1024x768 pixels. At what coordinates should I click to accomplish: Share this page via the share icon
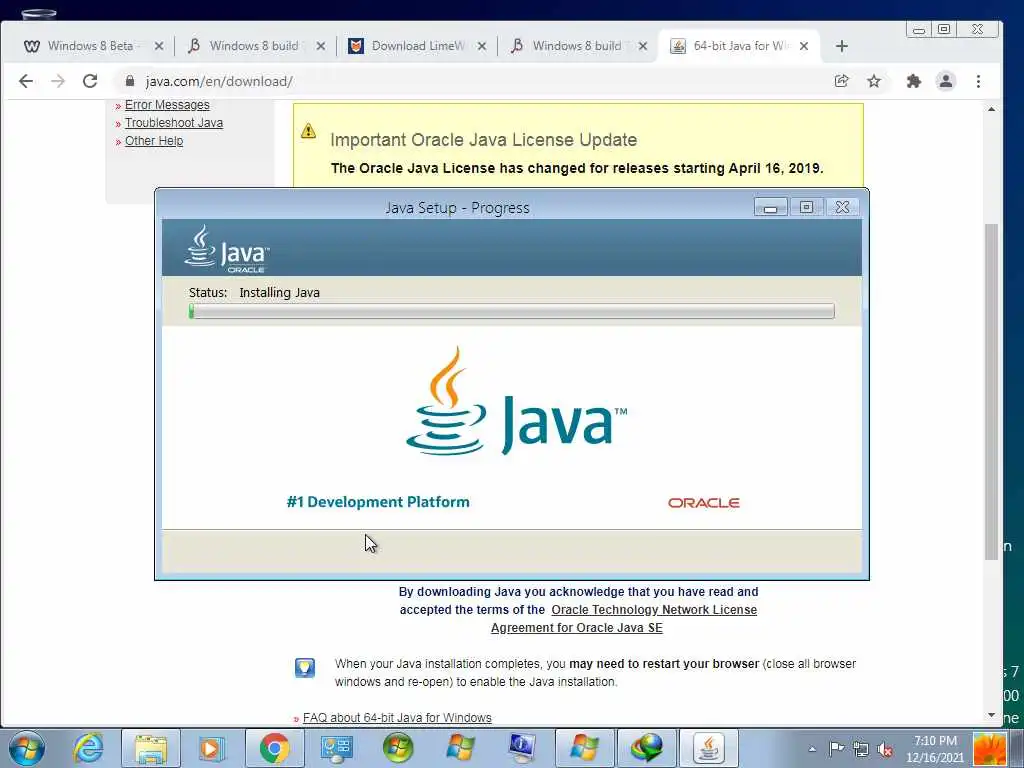click(x=842, y=81)
